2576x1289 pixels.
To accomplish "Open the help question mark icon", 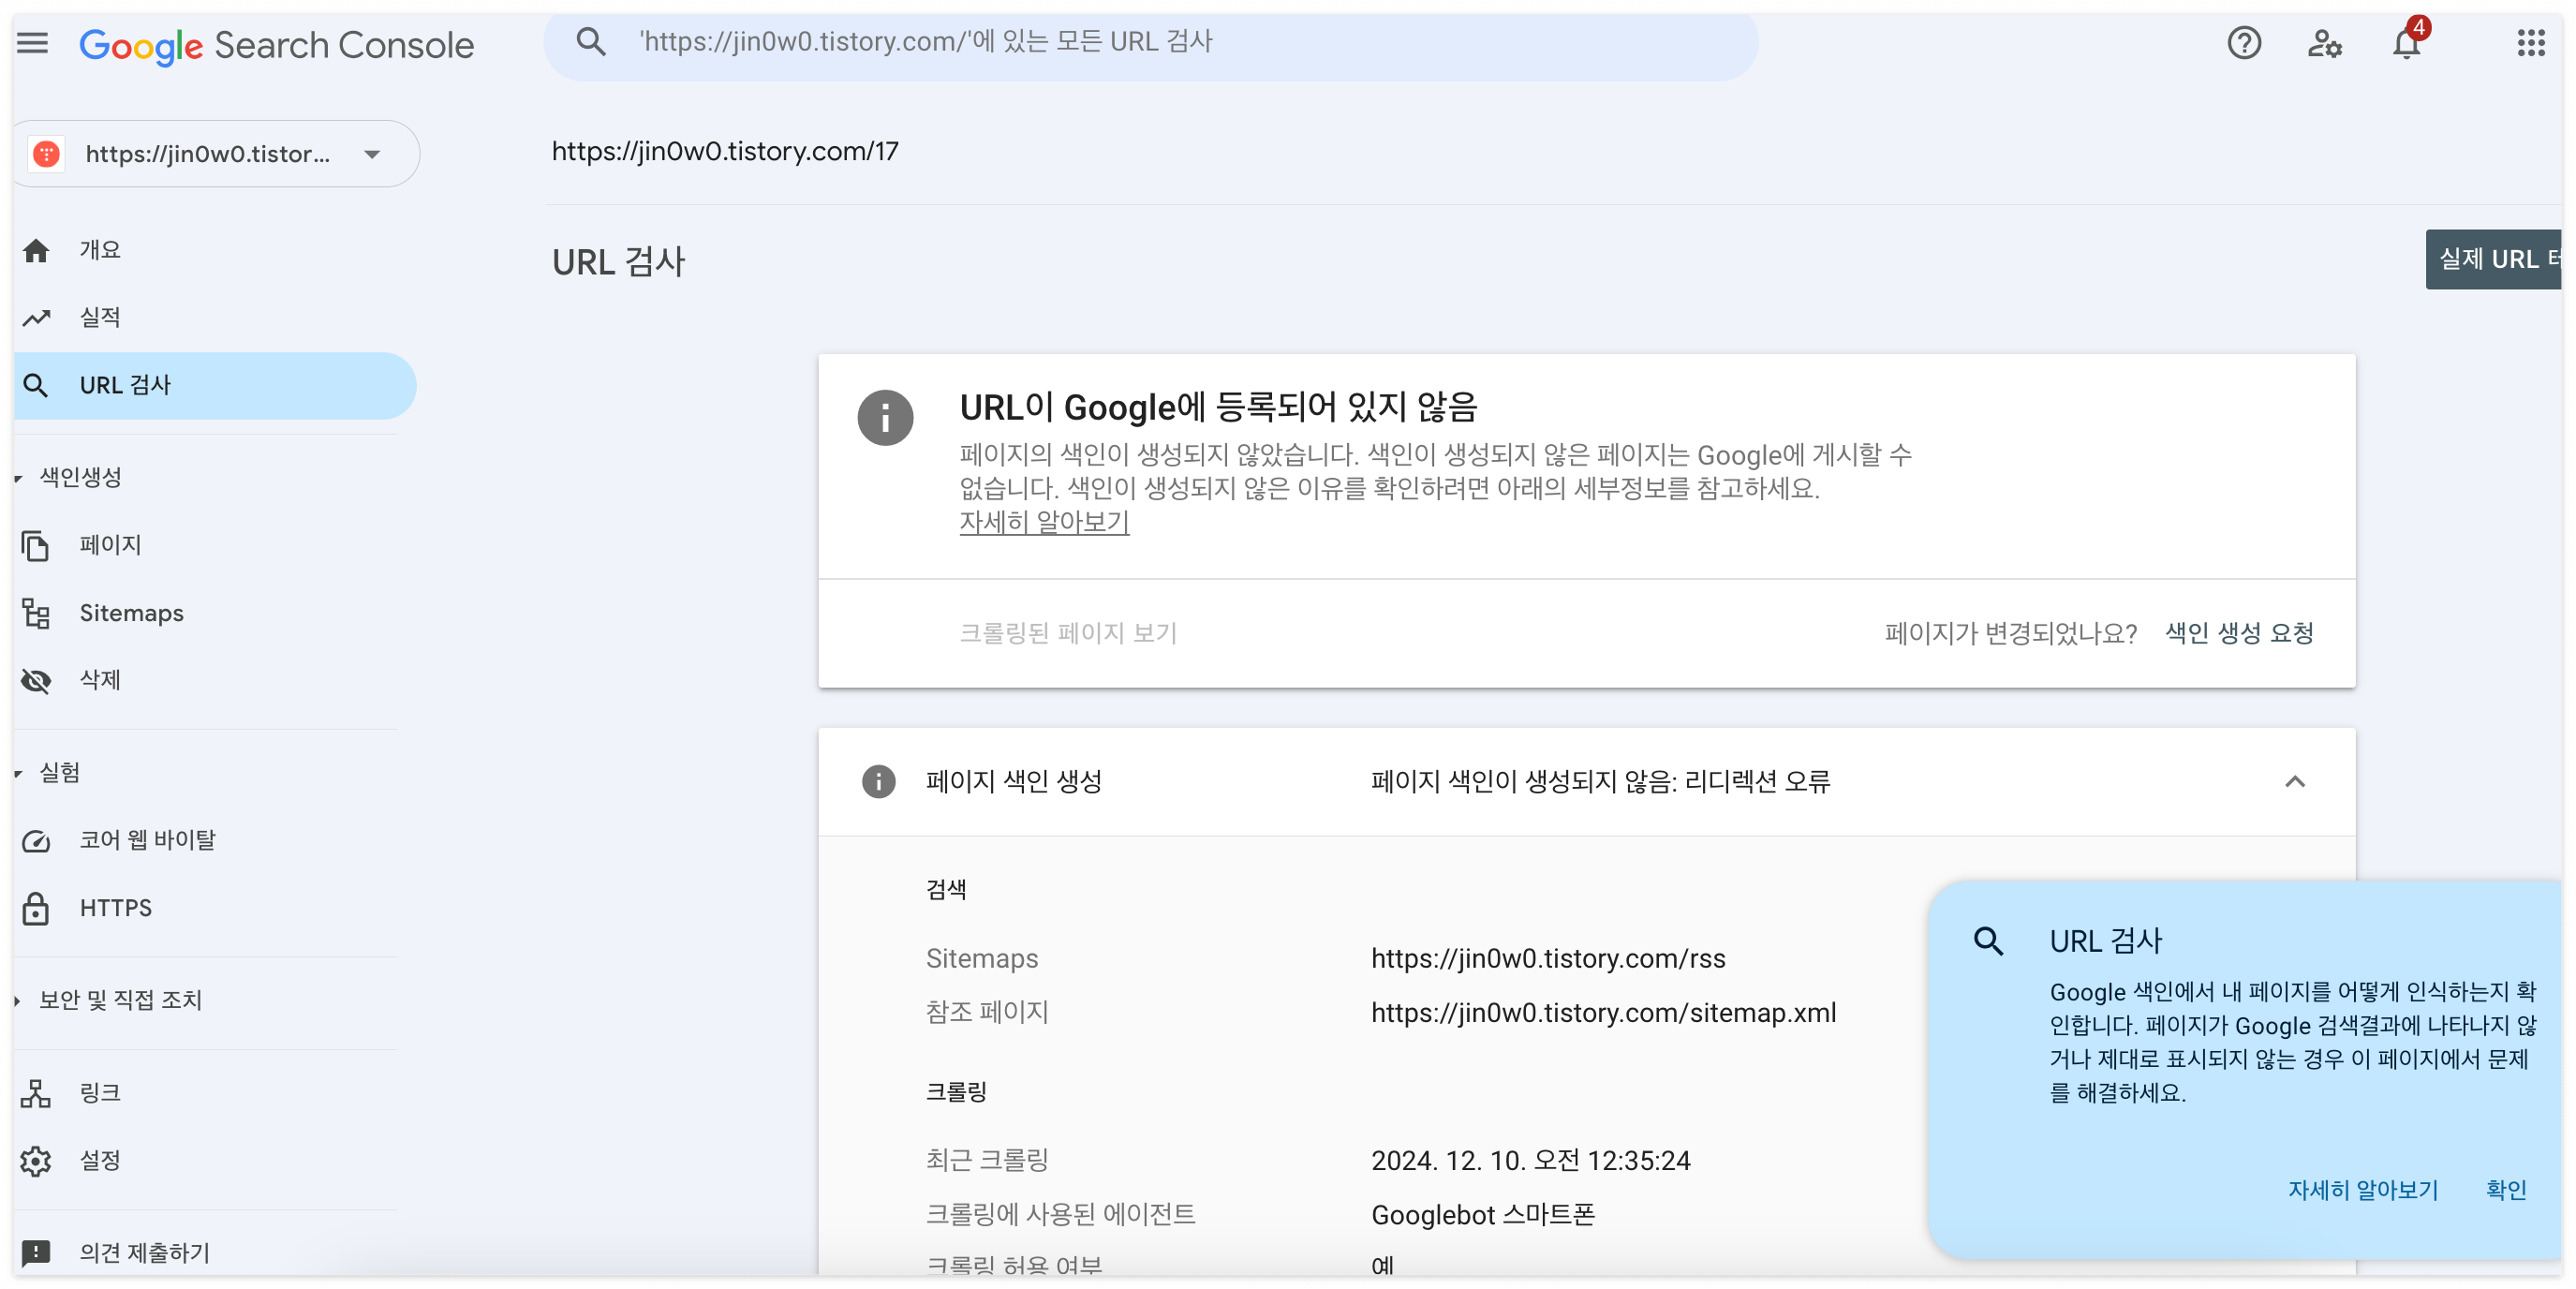I will 2244,43.
